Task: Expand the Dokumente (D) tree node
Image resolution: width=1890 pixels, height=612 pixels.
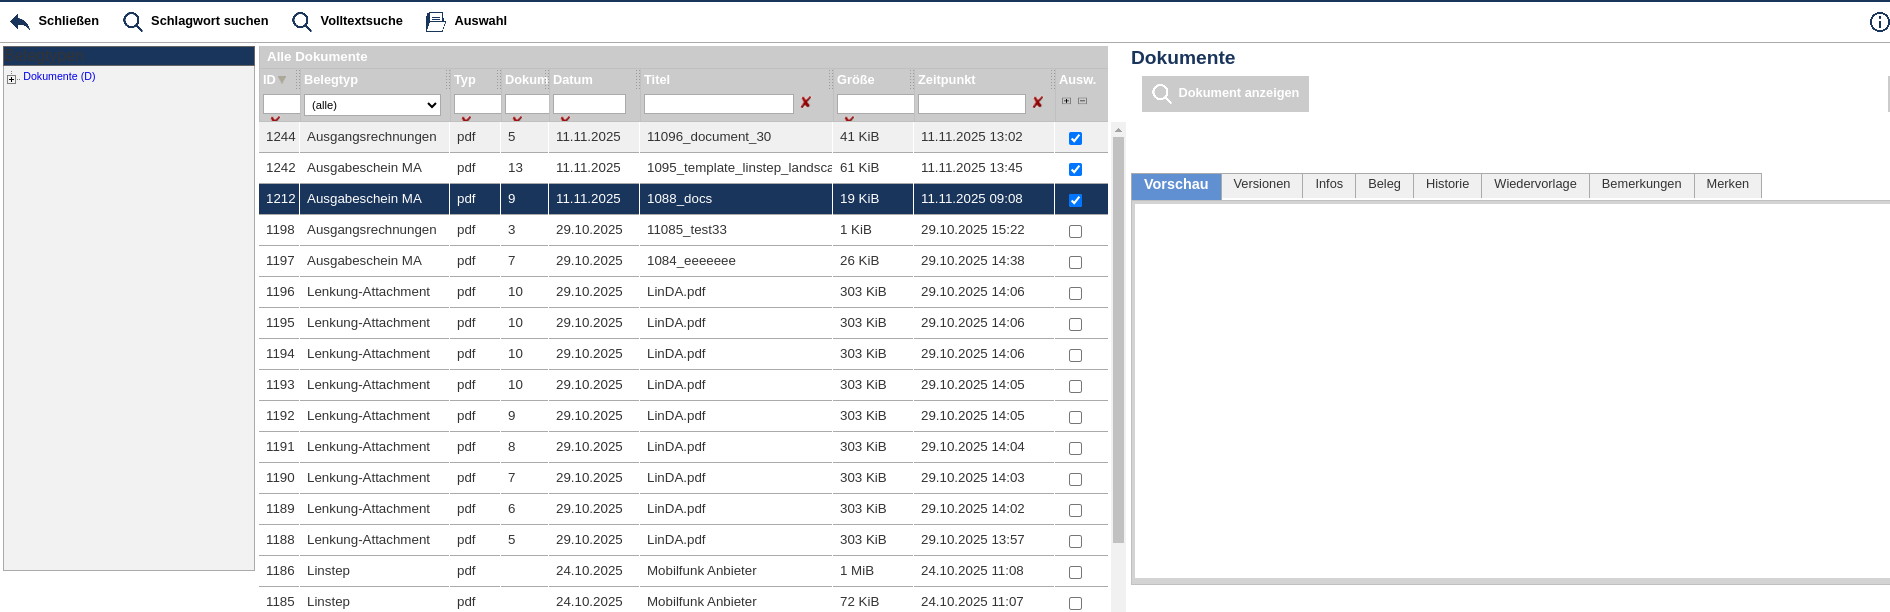Action: (x=12, y=79)
